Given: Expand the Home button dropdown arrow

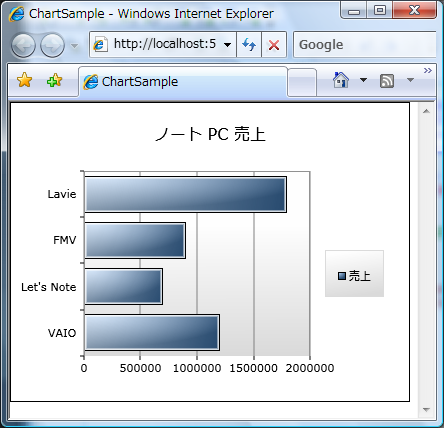Looking at the screenshot, I should tap(363, 80).
